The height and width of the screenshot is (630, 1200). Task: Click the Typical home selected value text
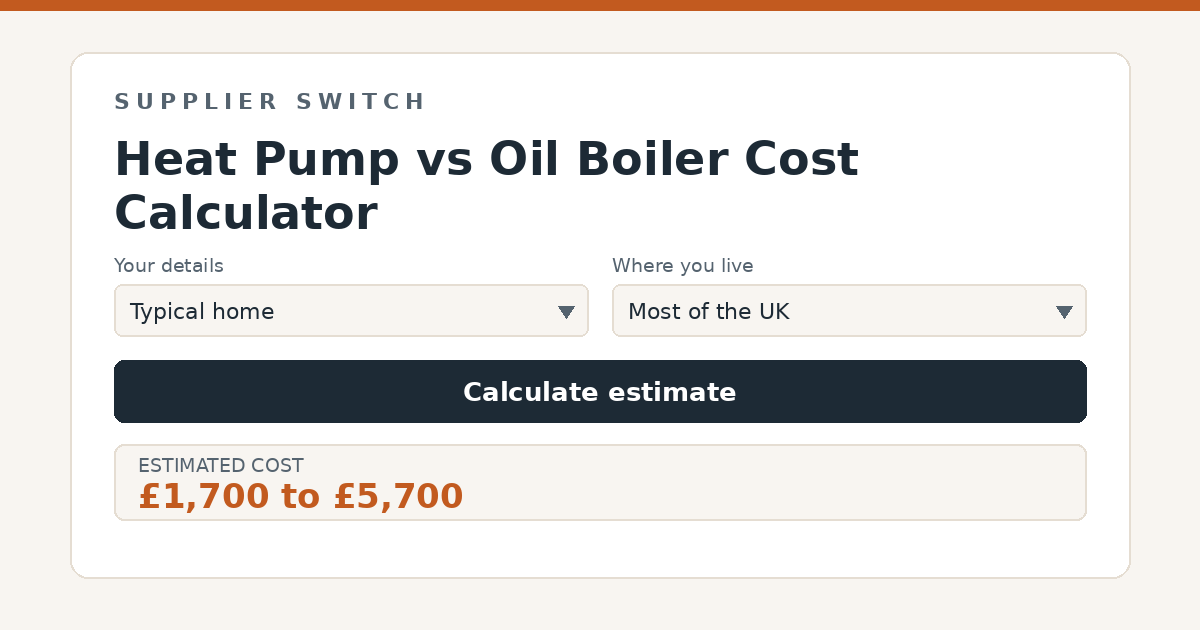tap(202, 312)
